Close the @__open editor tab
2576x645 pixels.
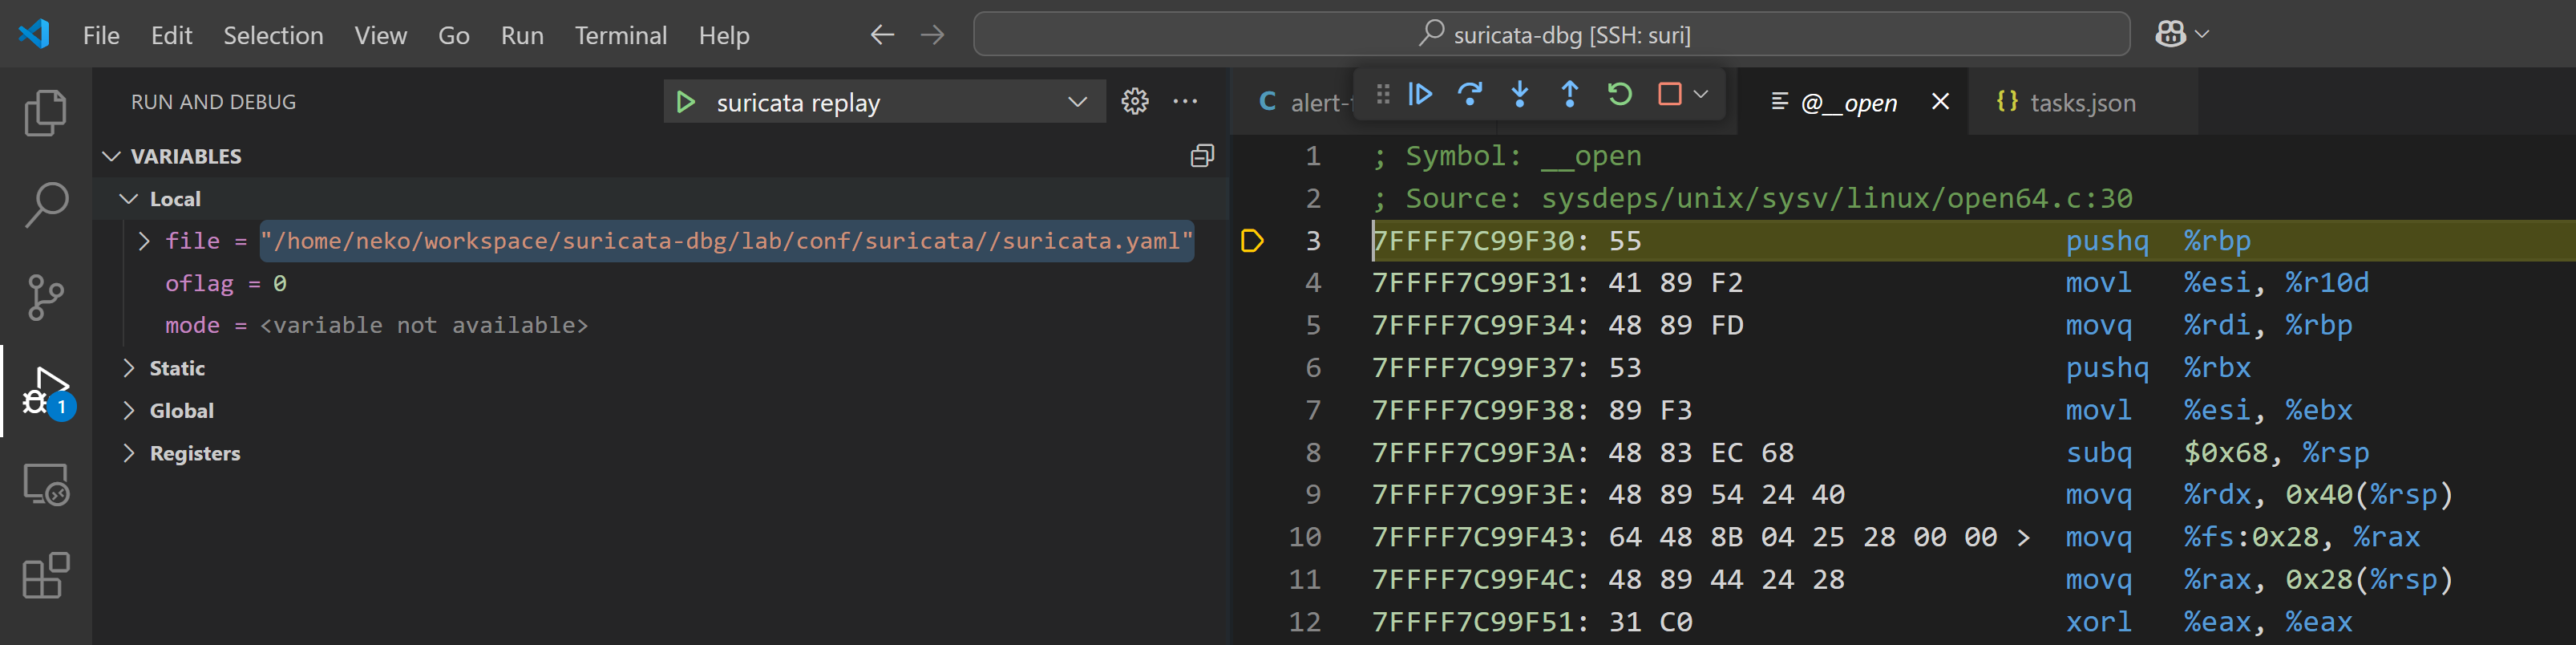click(x=1940, y=102)
